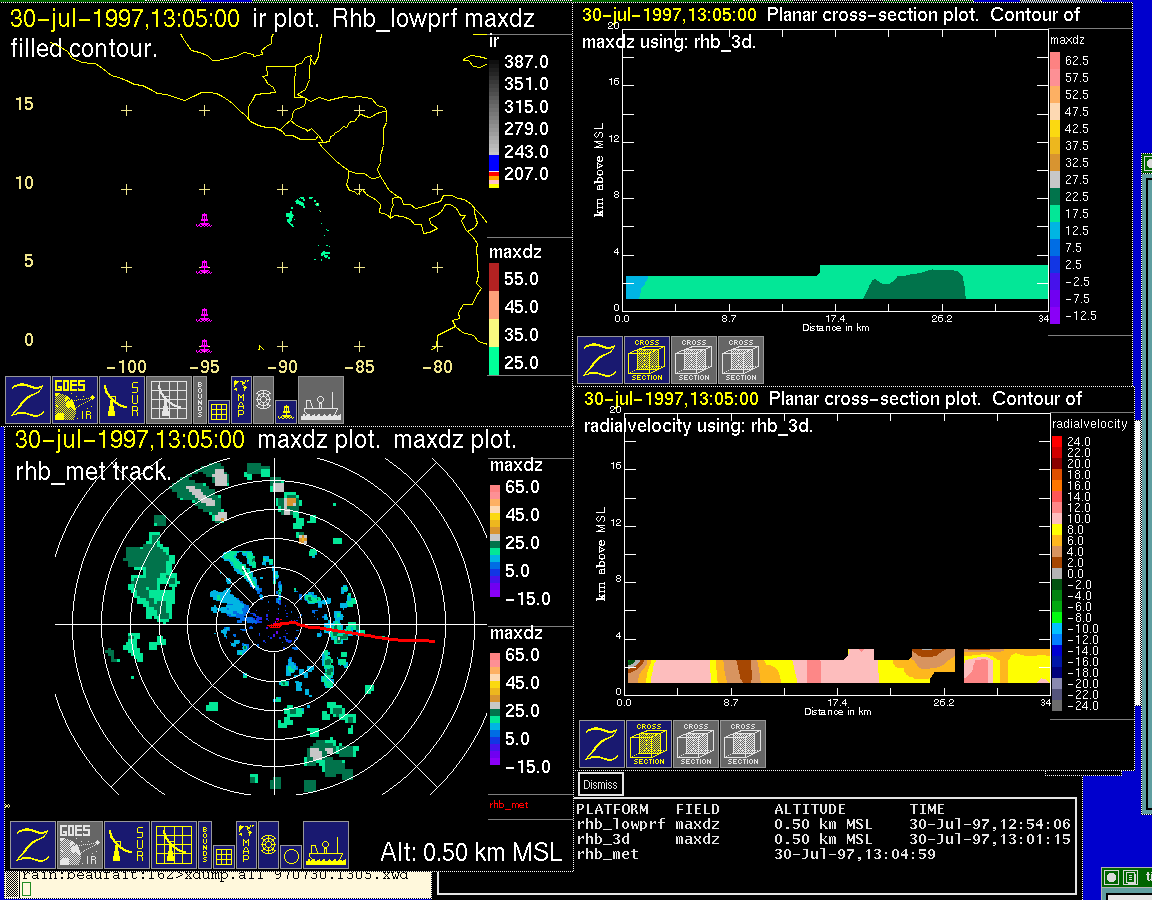The width and height of the screenshot is (1152, 900).
Task: Enable the radar grid icon in ir plot toolbar
Action: pos(169,400)
